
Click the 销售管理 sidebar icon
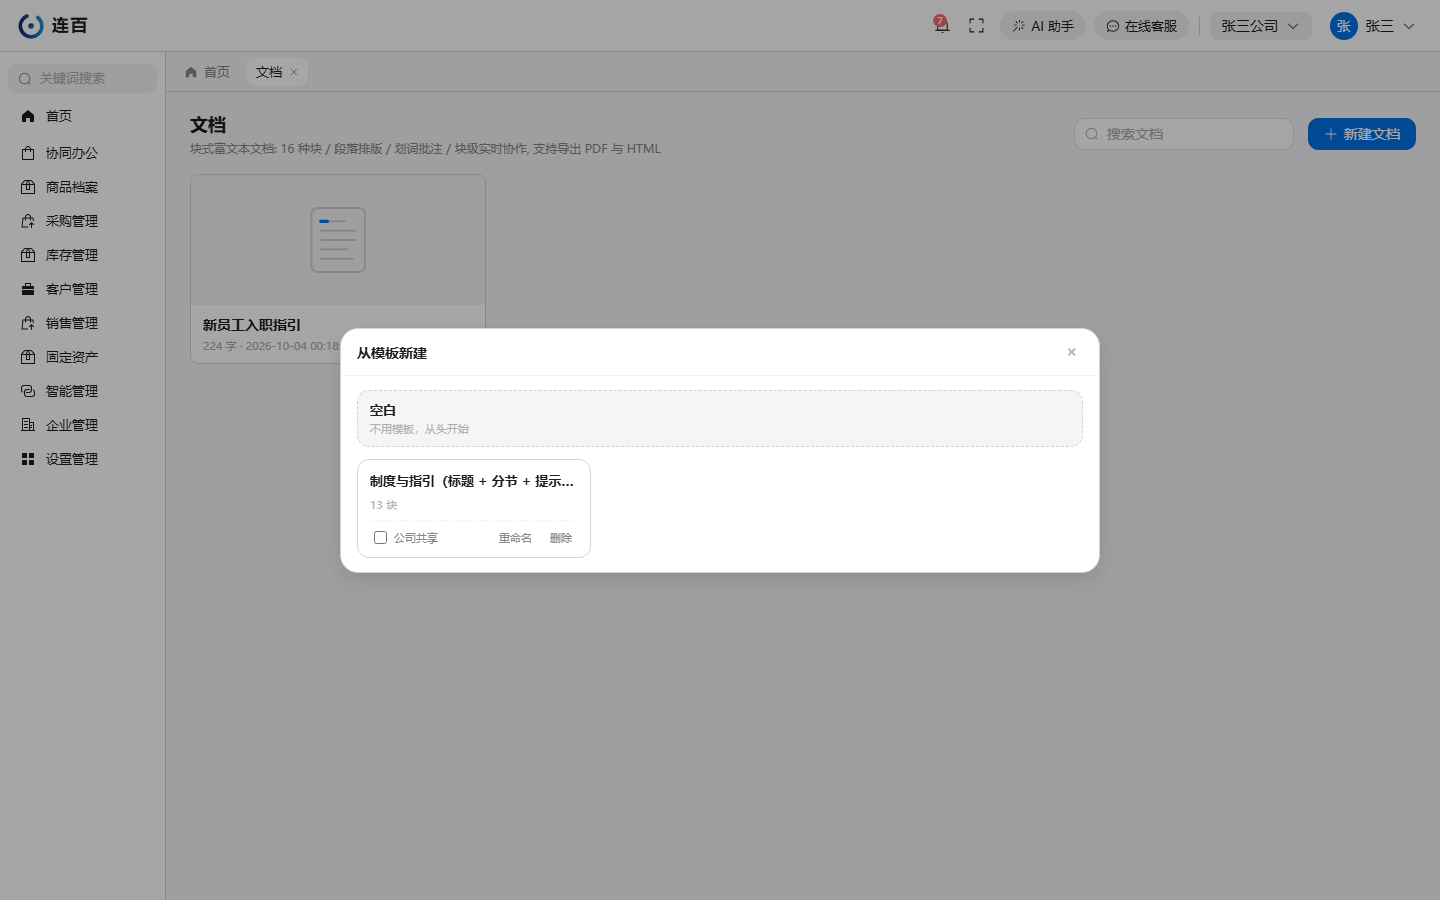click(28, 323)
